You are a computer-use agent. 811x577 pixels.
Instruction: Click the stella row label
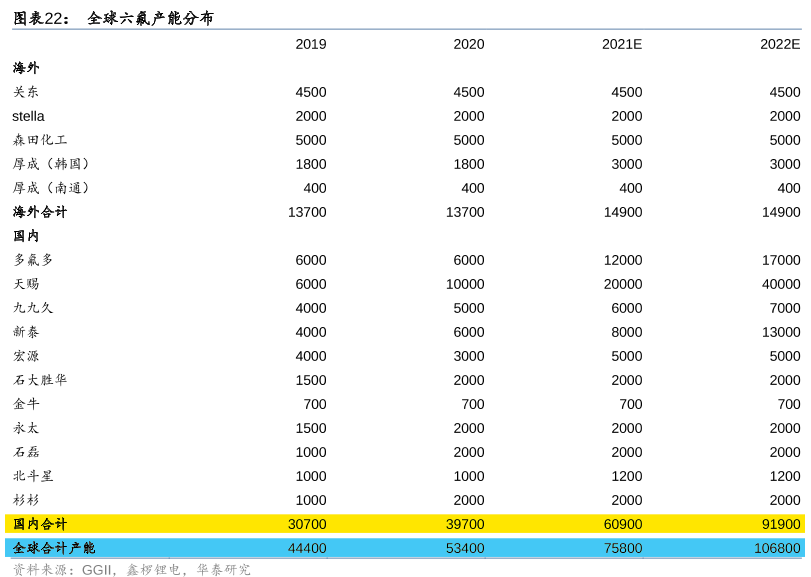[x=28, y=116]
